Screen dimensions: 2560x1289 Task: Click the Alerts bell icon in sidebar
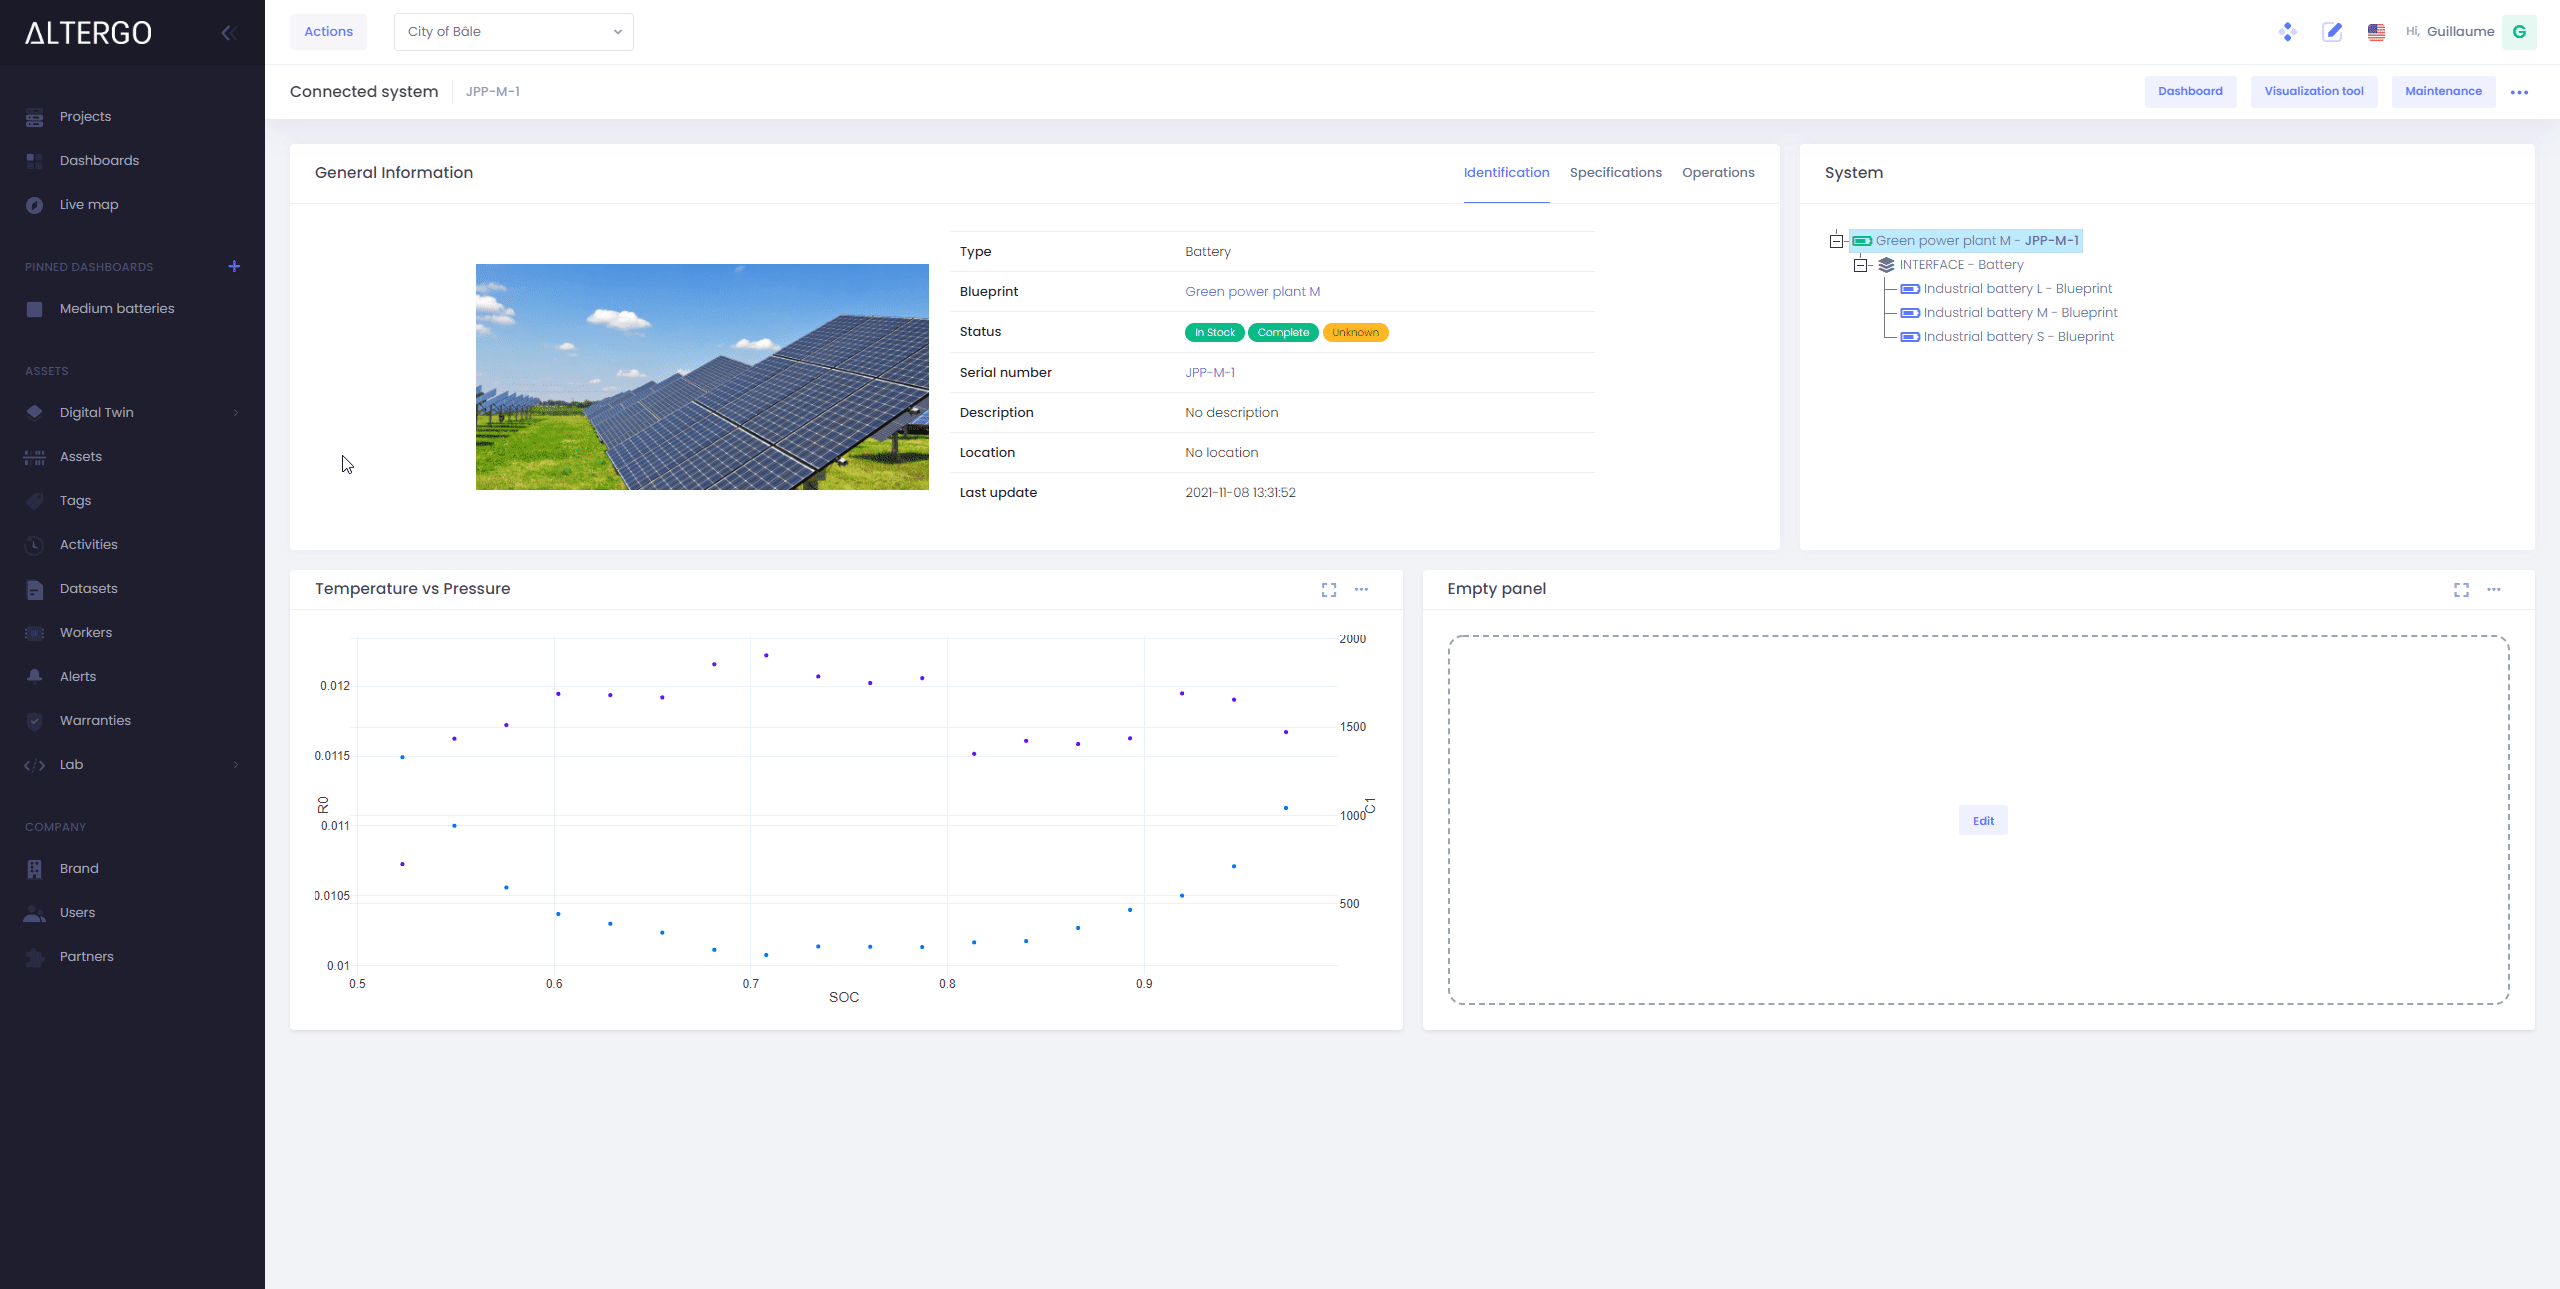[35, 676]
